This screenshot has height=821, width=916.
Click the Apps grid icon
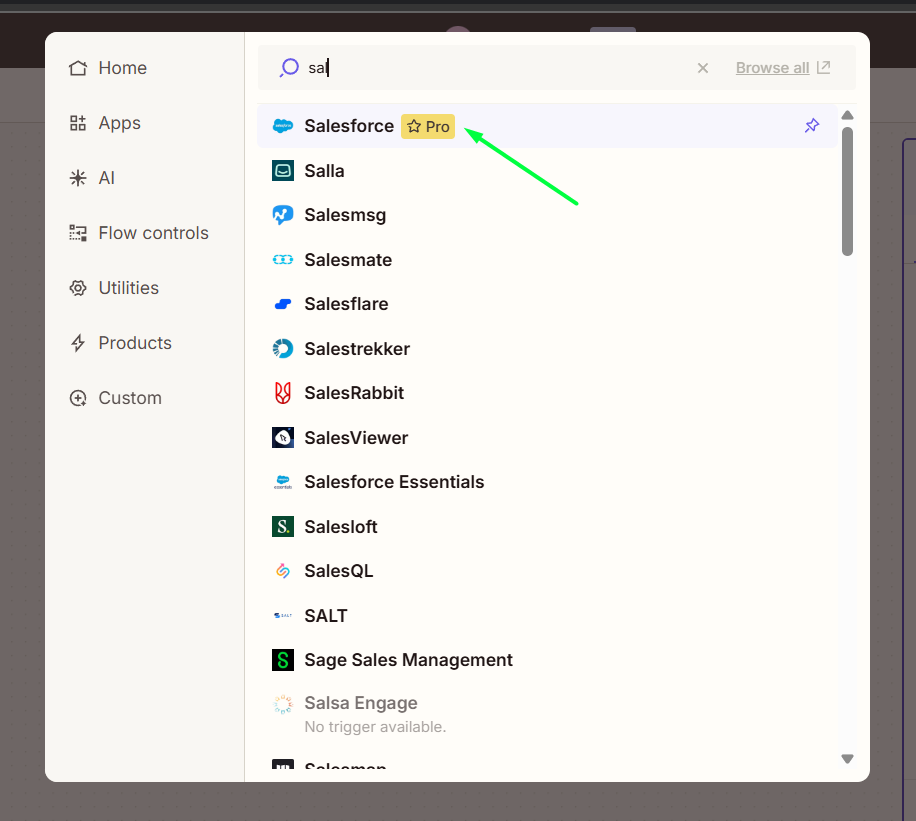coord(78,123)
